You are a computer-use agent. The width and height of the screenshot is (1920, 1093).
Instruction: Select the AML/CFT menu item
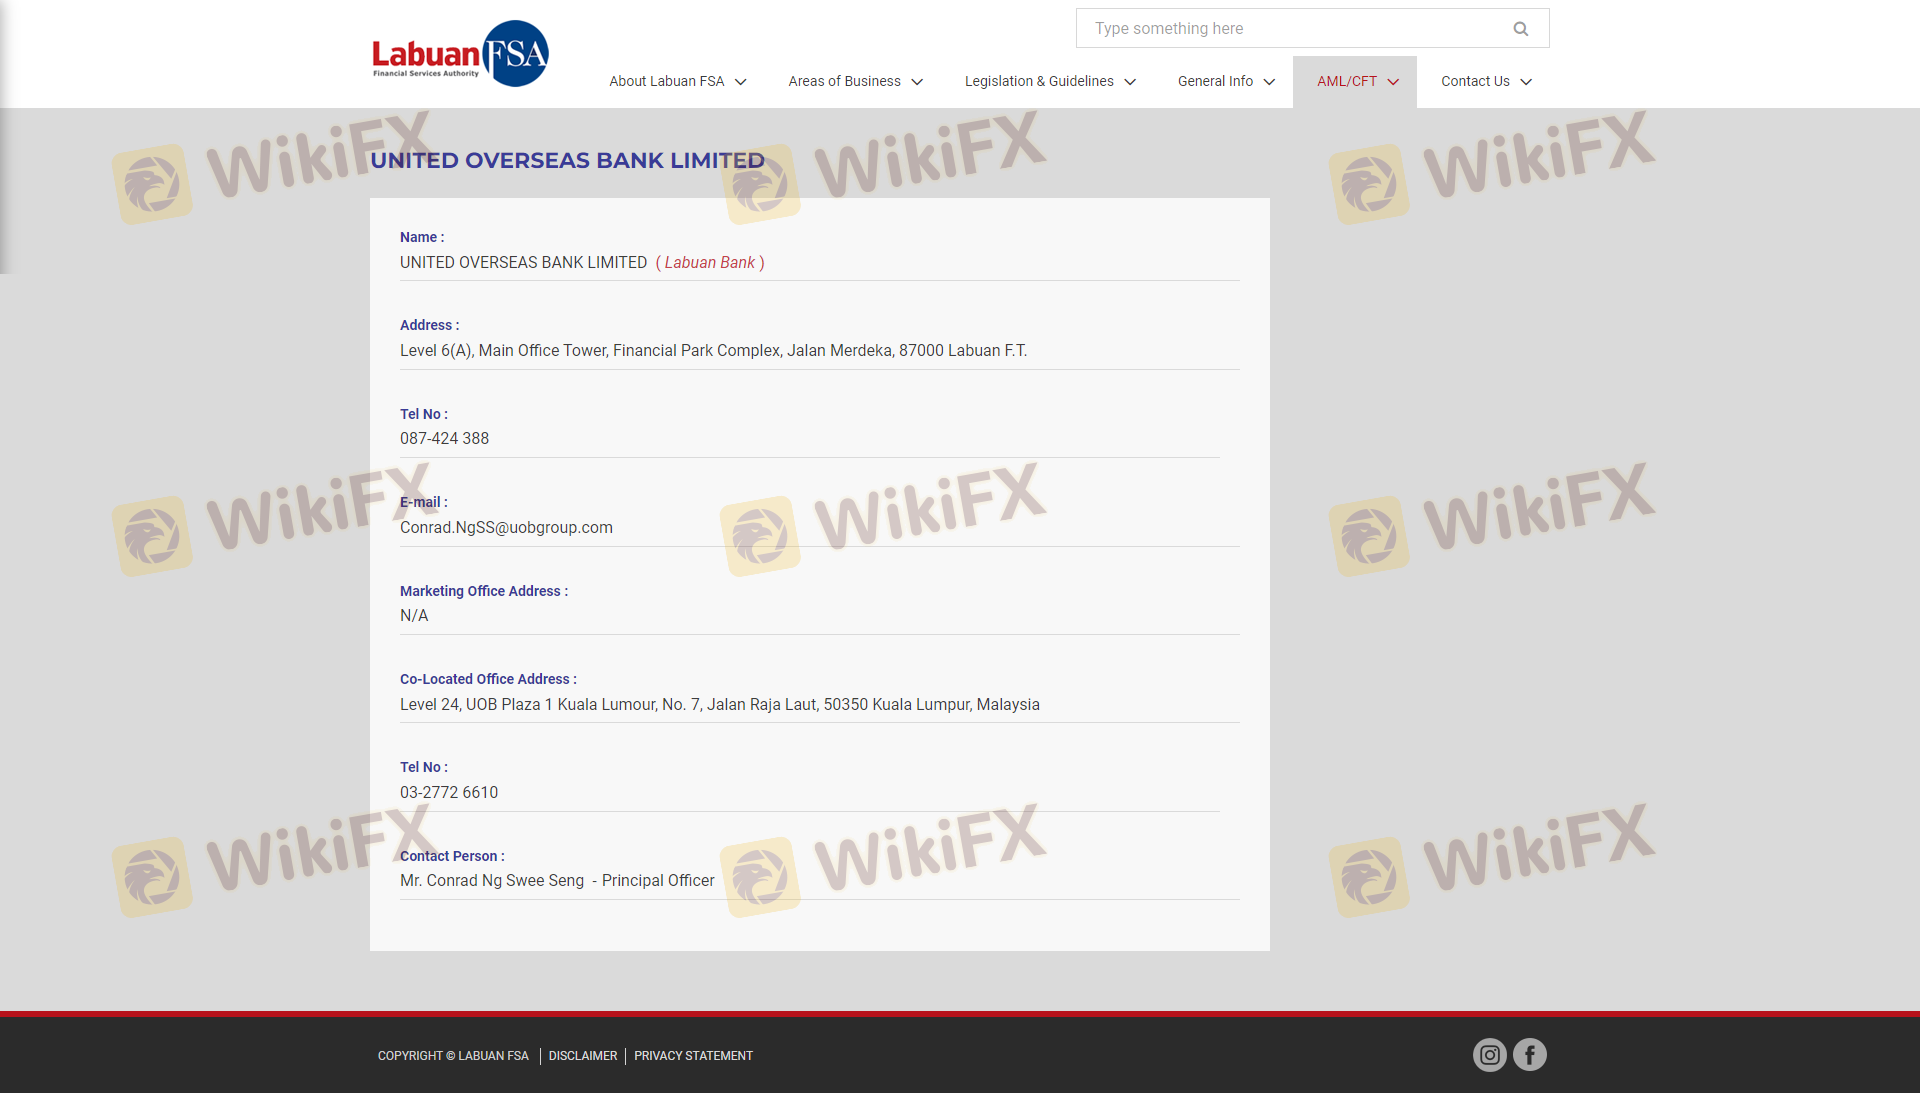tap(1347, 82)
